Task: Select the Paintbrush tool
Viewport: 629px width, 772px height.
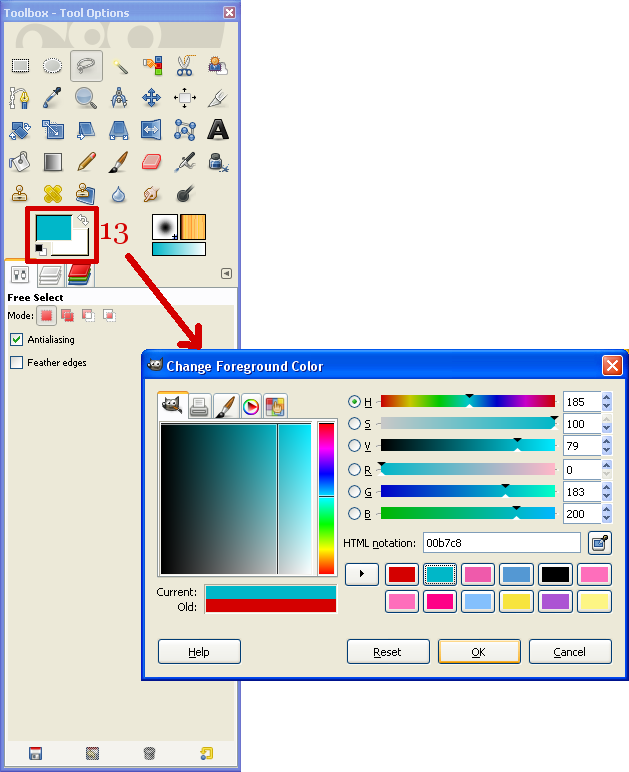Action: [119, 162]
